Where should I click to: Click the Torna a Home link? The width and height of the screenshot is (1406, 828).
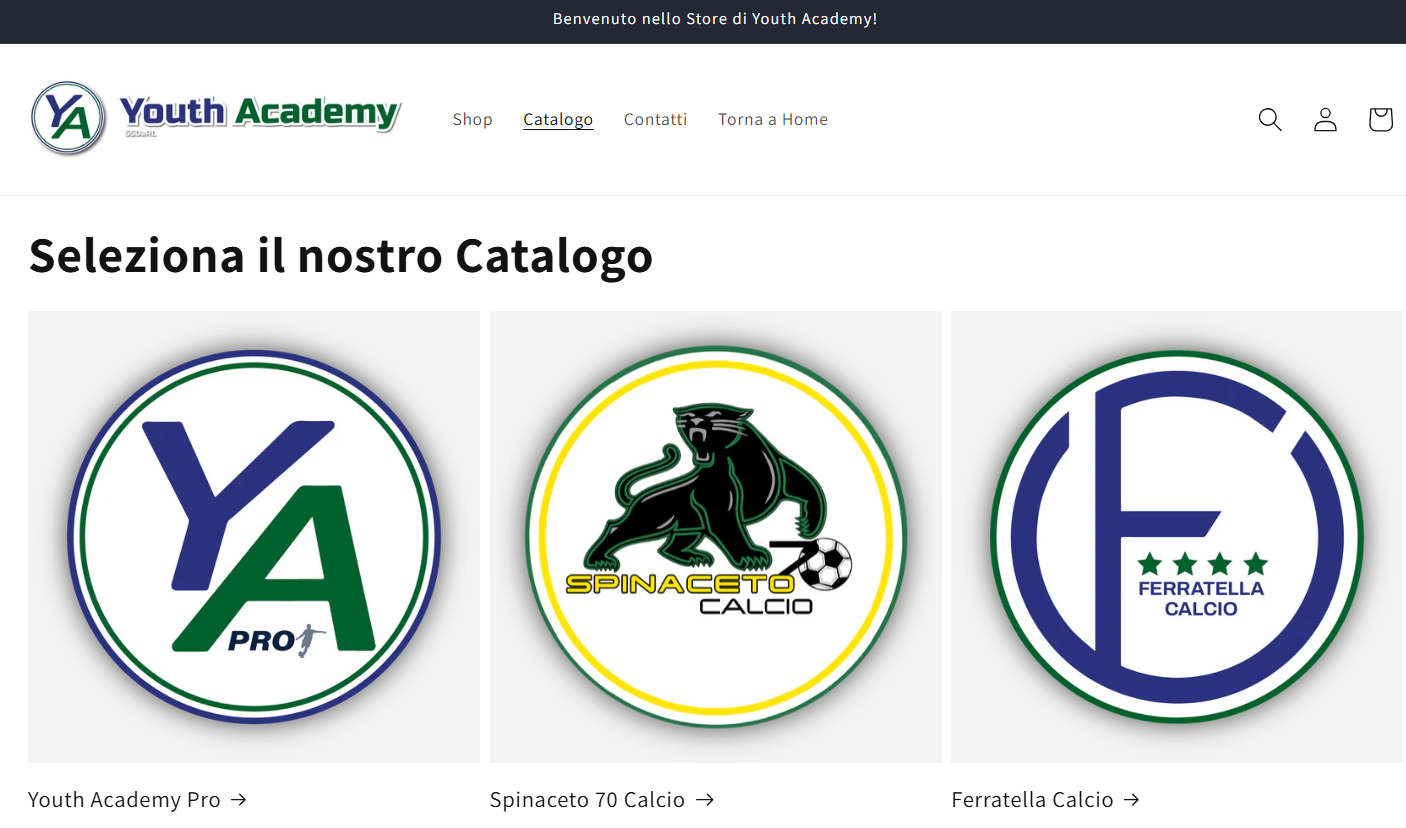click(773, 119)
